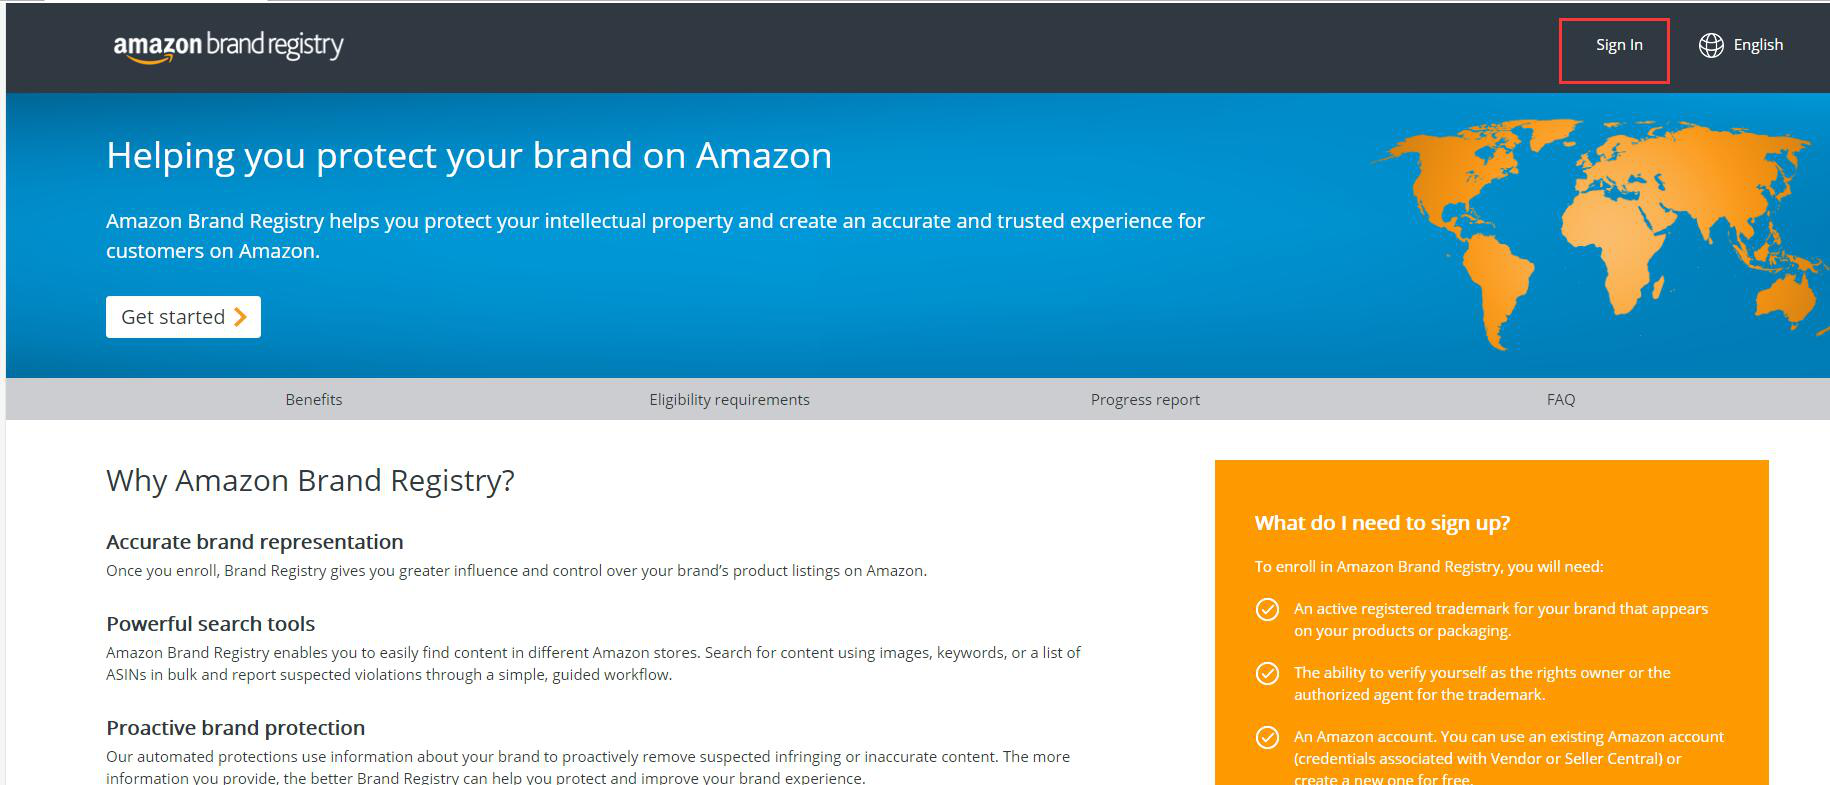Click the 'Helping you protect your brand' headline

tap(469, 156)
